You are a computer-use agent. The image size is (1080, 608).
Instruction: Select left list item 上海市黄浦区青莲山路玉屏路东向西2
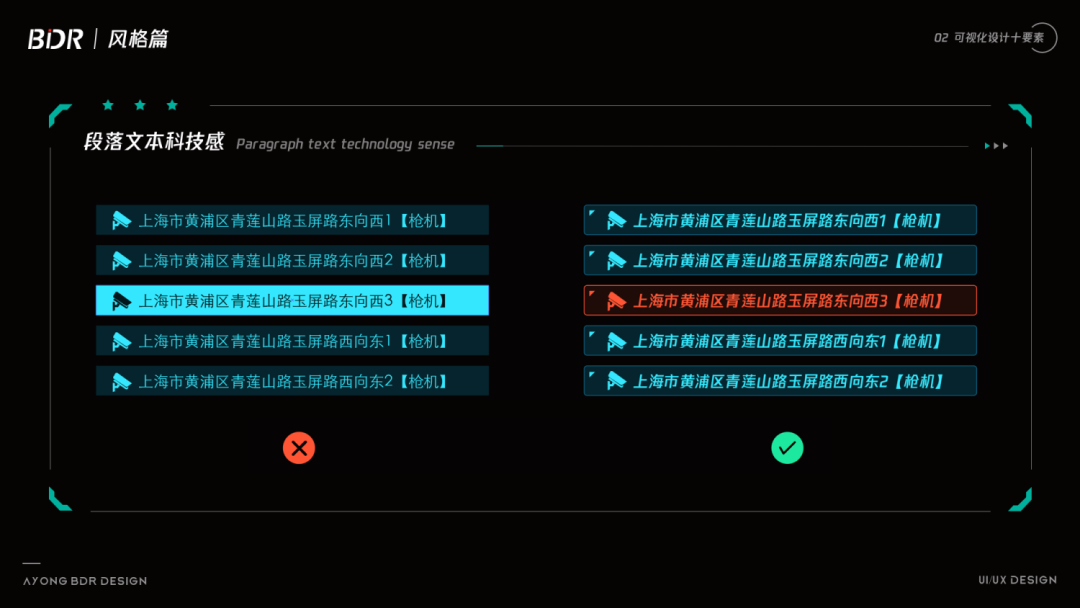pyautogui.click(x=292, y=260)
